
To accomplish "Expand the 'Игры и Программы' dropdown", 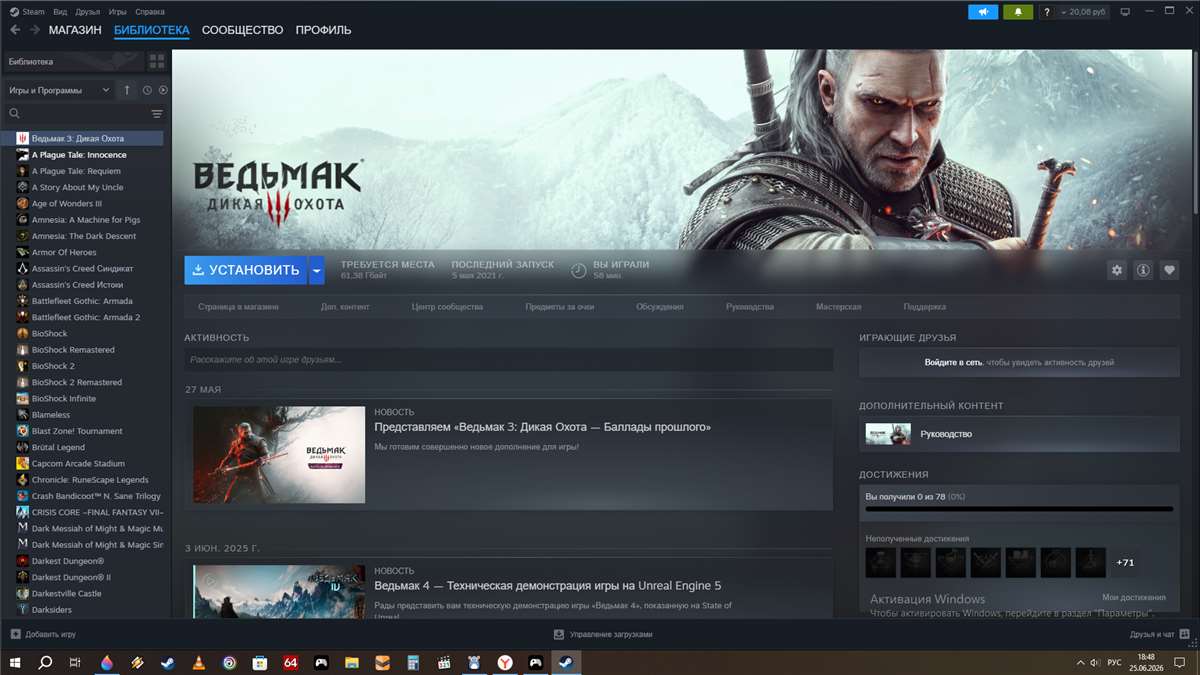I will pos(60,90).
